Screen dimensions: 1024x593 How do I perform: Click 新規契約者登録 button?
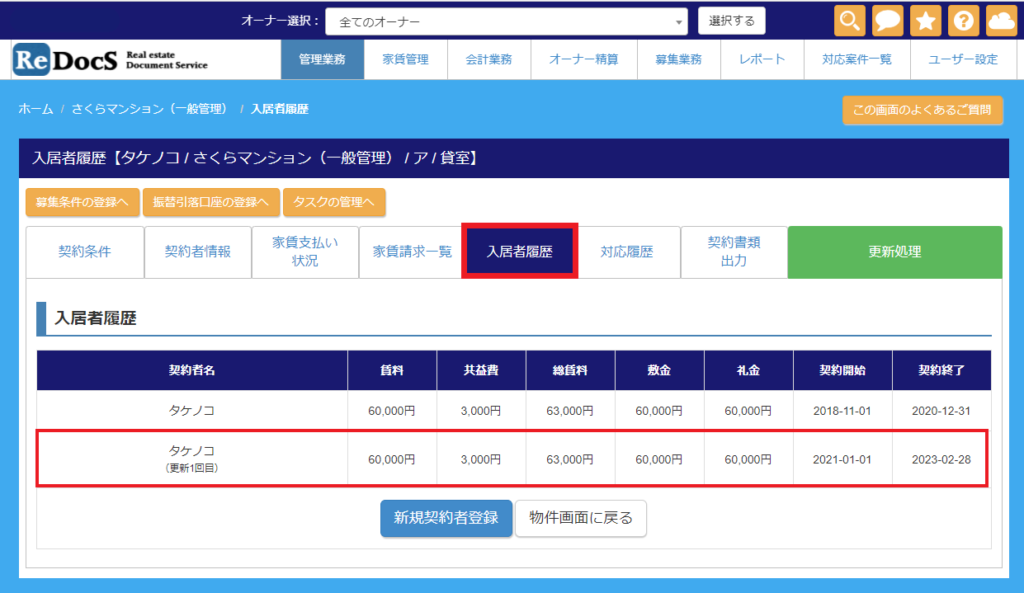point(446,519)
